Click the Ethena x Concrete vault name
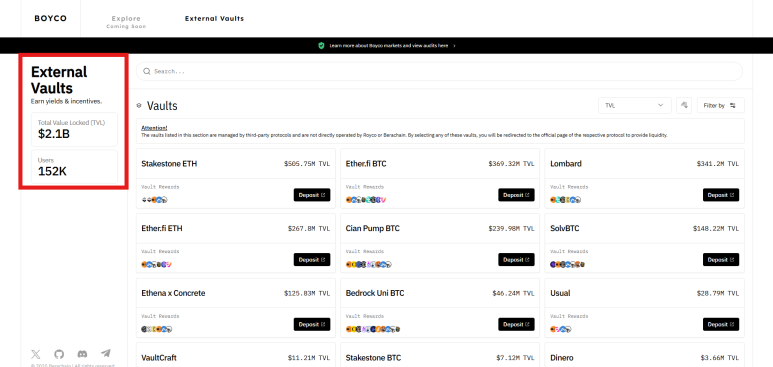The height and width of the screenshot is (367, 773). (173, 293)
